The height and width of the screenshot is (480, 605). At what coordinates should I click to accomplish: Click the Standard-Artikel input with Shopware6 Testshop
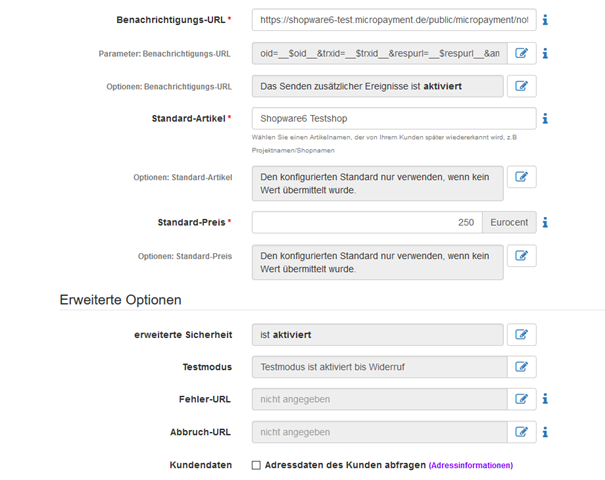[x=394, y=118]
